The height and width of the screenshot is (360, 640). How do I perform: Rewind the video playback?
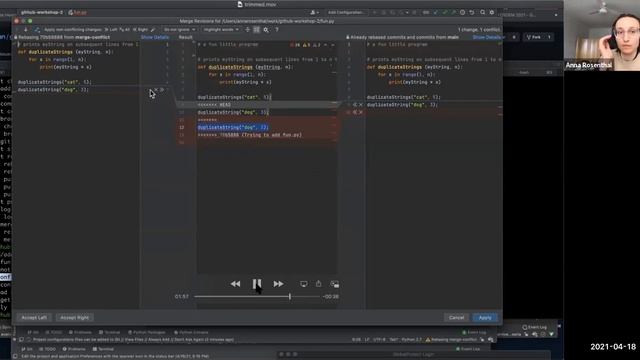pyautogui.click(x=235, y=284)
